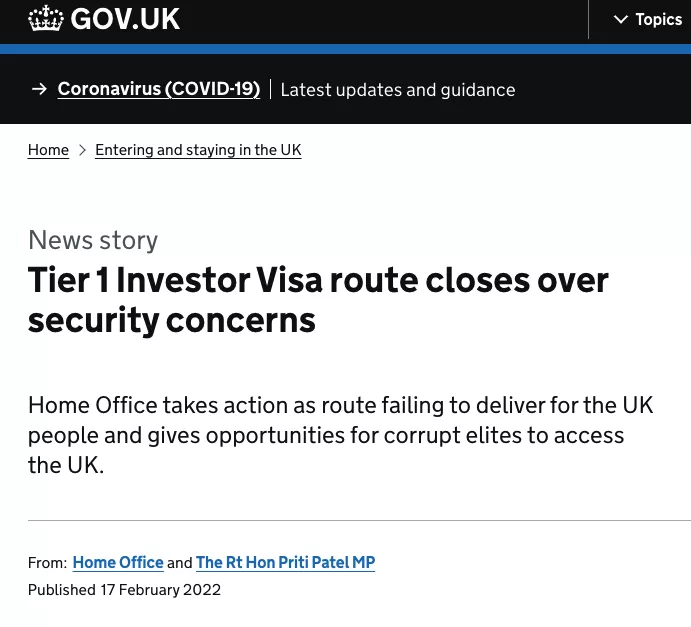The height and width of the screenshot is (627, 691).
Task: Click the GOV.UK crown logo icon
Action: point(45,19)
